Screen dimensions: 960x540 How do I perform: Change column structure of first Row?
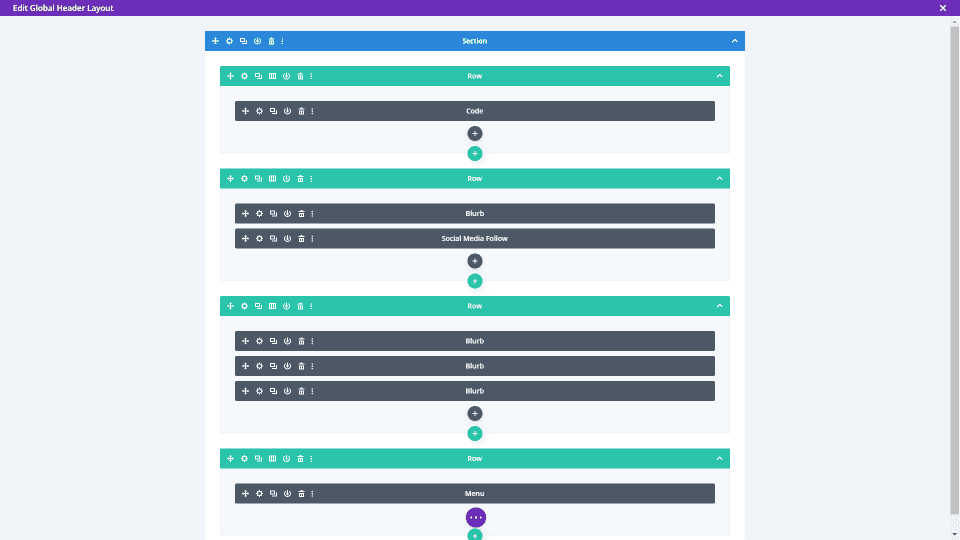tap(272, 76)
